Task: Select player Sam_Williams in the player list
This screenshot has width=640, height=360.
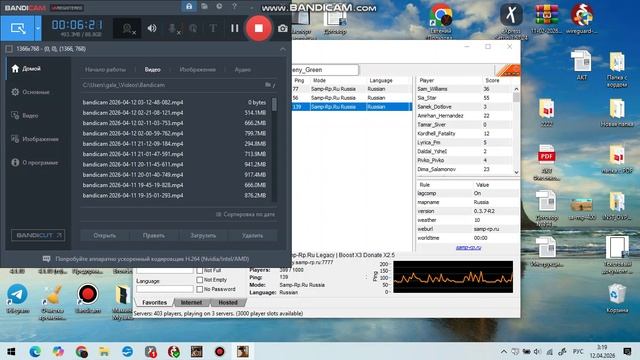Action: pos(464,89)
